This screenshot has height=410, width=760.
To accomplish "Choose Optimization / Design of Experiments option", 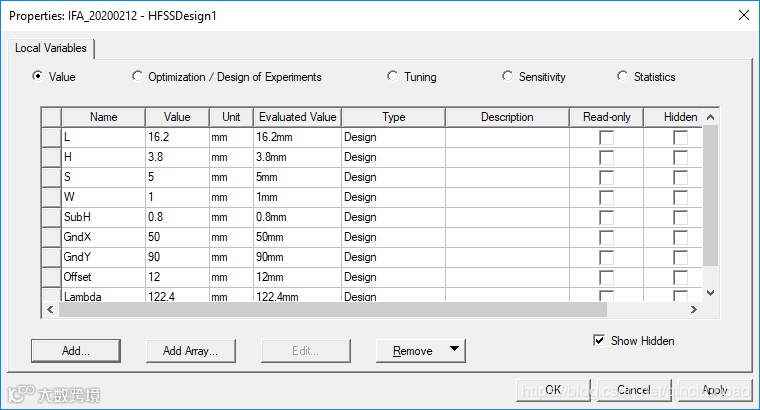I will point(138,77).
